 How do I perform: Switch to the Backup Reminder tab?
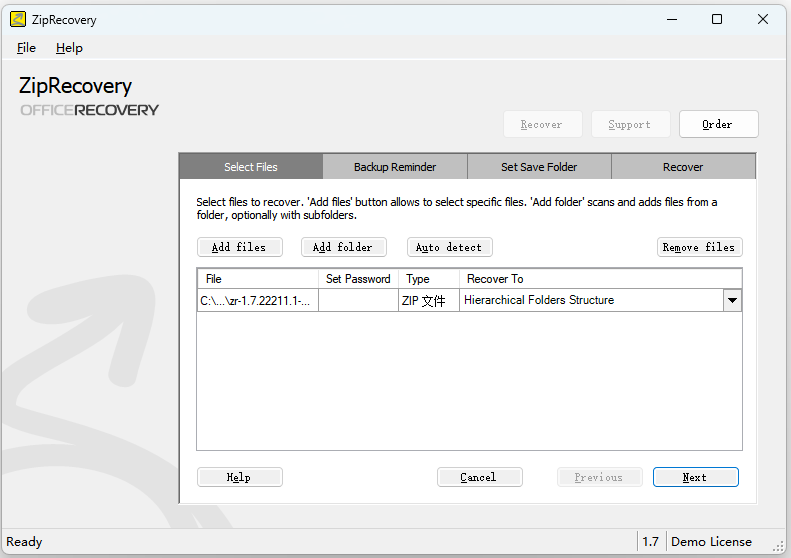point(395,166)
